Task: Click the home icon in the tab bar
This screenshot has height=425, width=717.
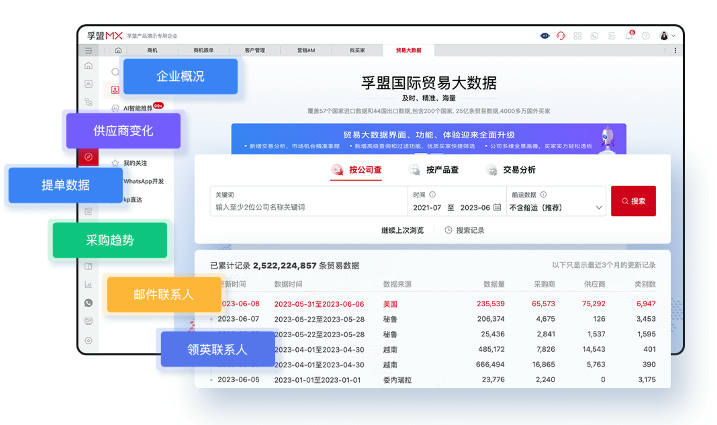Action: (x=118, y=49)
